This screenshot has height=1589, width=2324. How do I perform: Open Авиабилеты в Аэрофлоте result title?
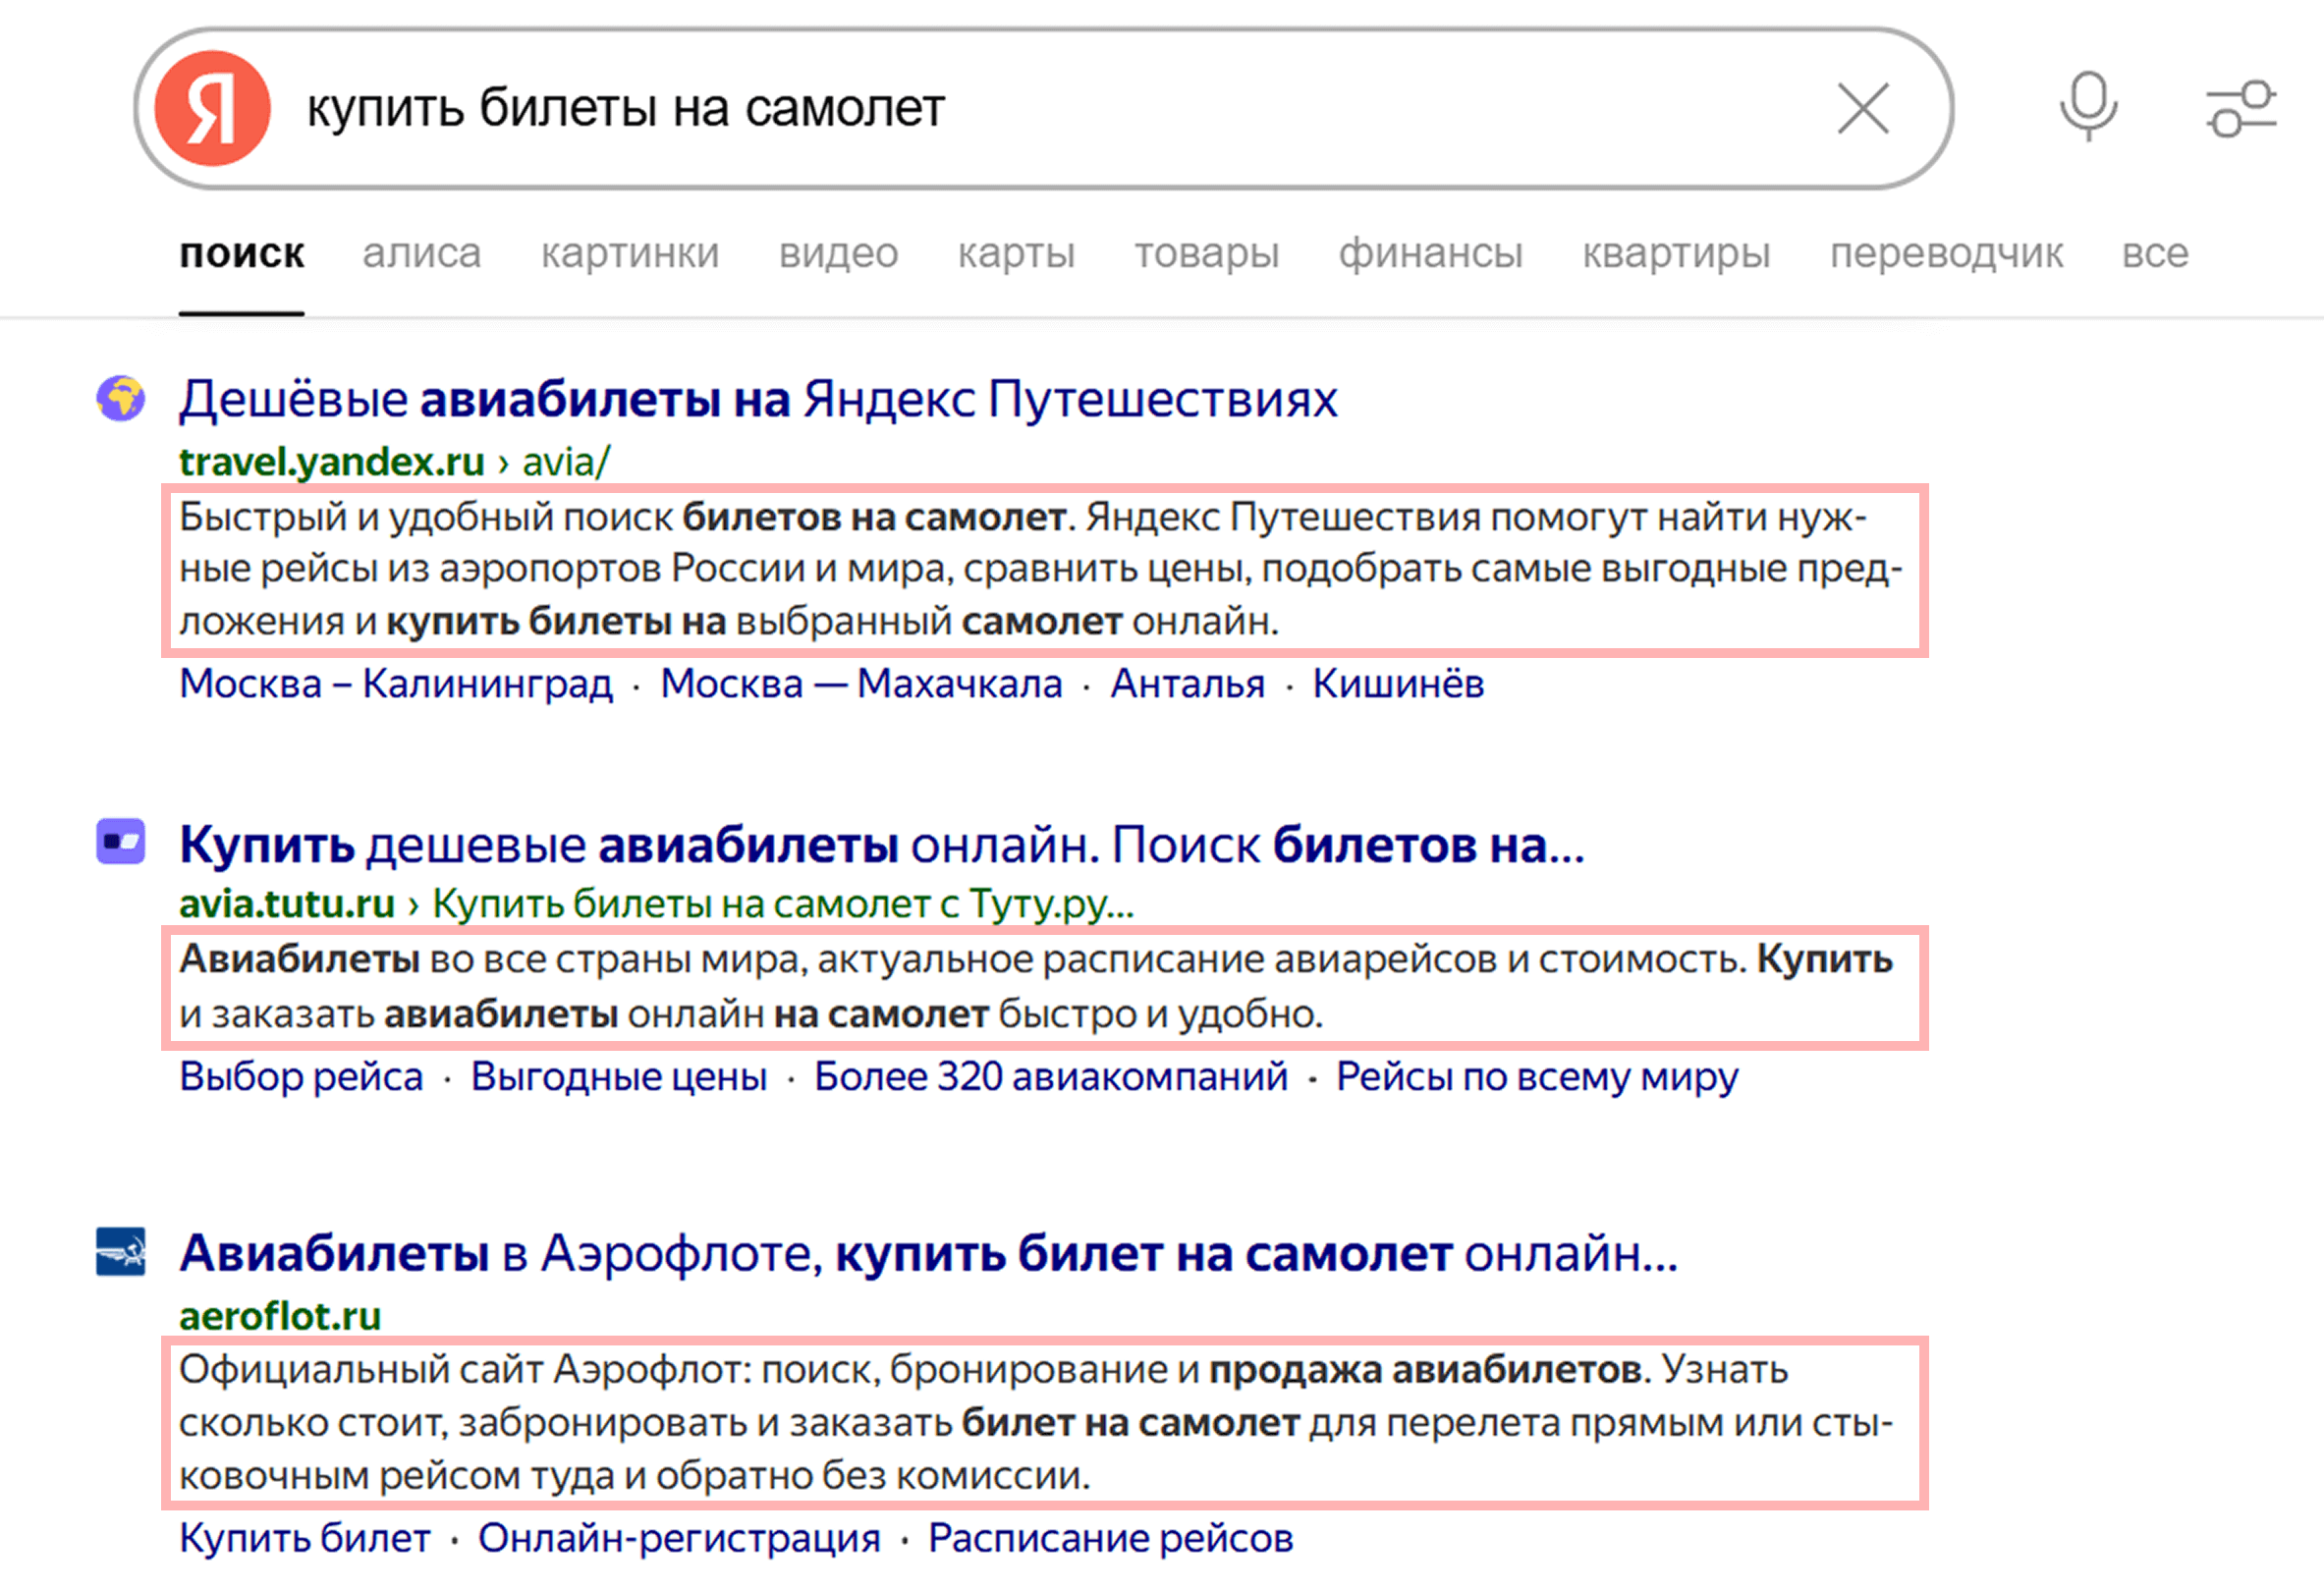point(928,1253)
